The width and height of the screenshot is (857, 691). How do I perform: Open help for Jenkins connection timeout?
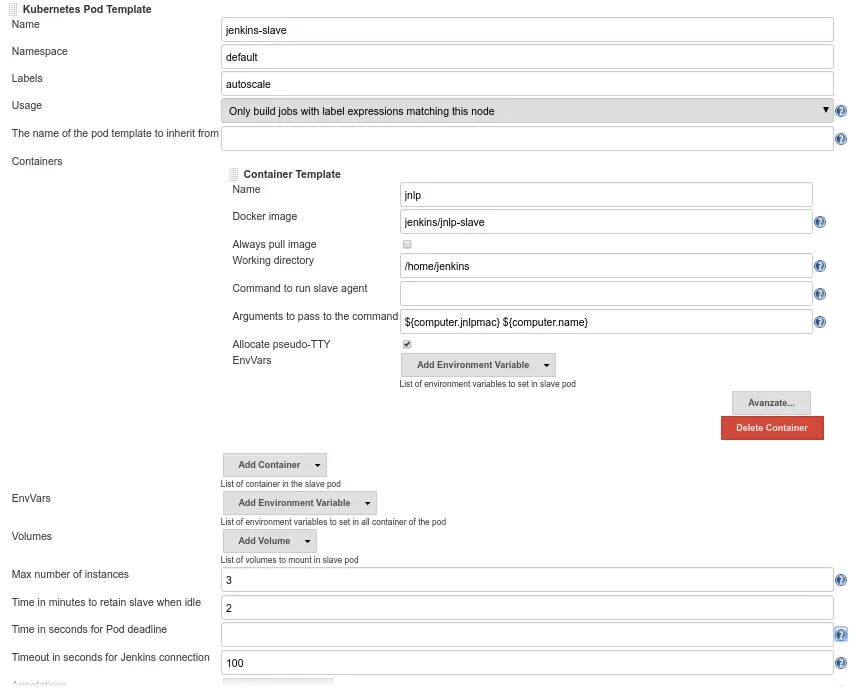pos(841,663)
